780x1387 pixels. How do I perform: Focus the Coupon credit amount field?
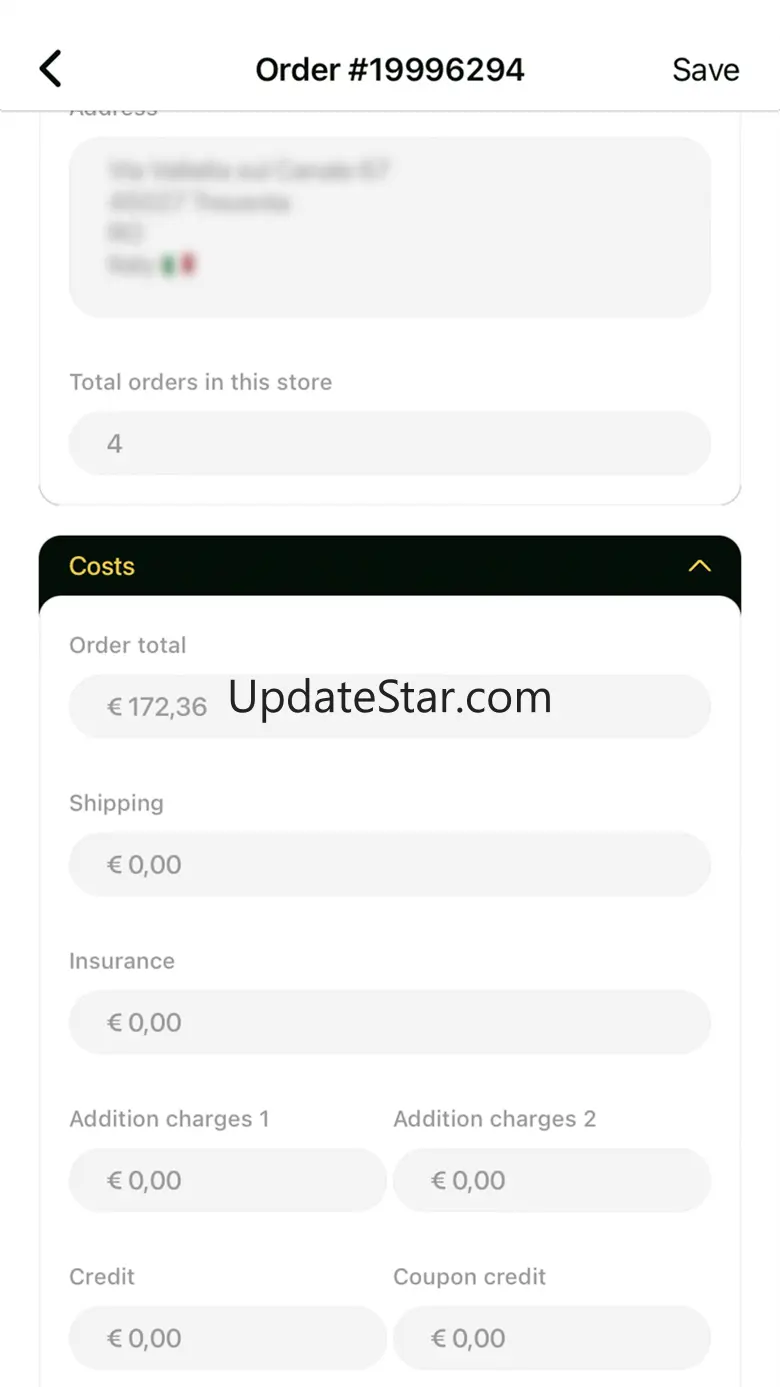point(552,1338)
